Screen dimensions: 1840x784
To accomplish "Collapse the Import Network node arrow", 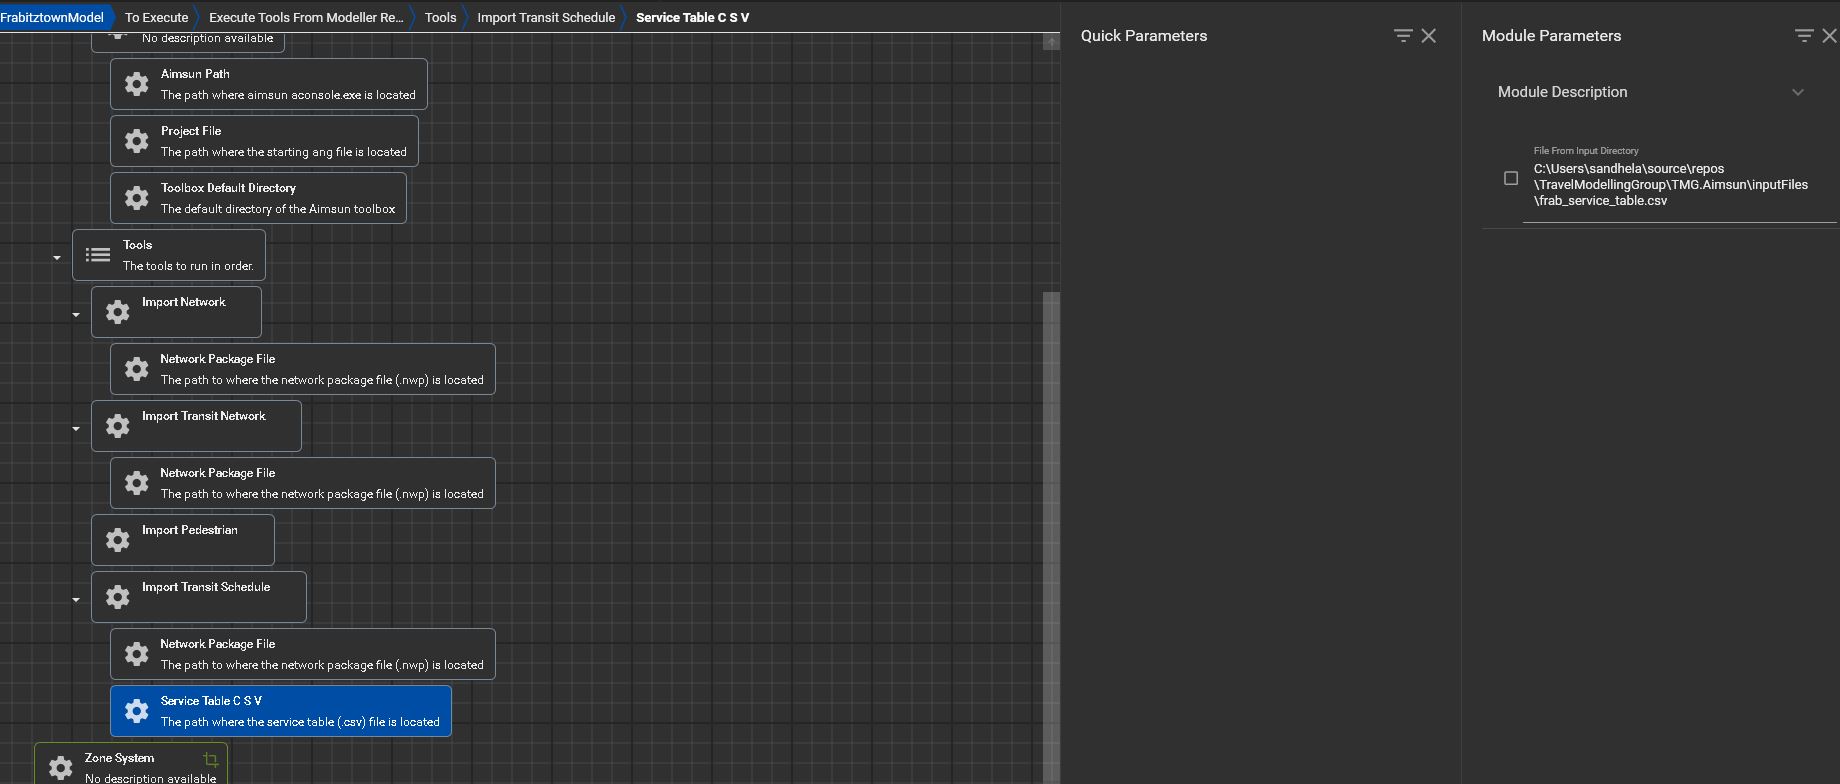I will click(76, 315).
